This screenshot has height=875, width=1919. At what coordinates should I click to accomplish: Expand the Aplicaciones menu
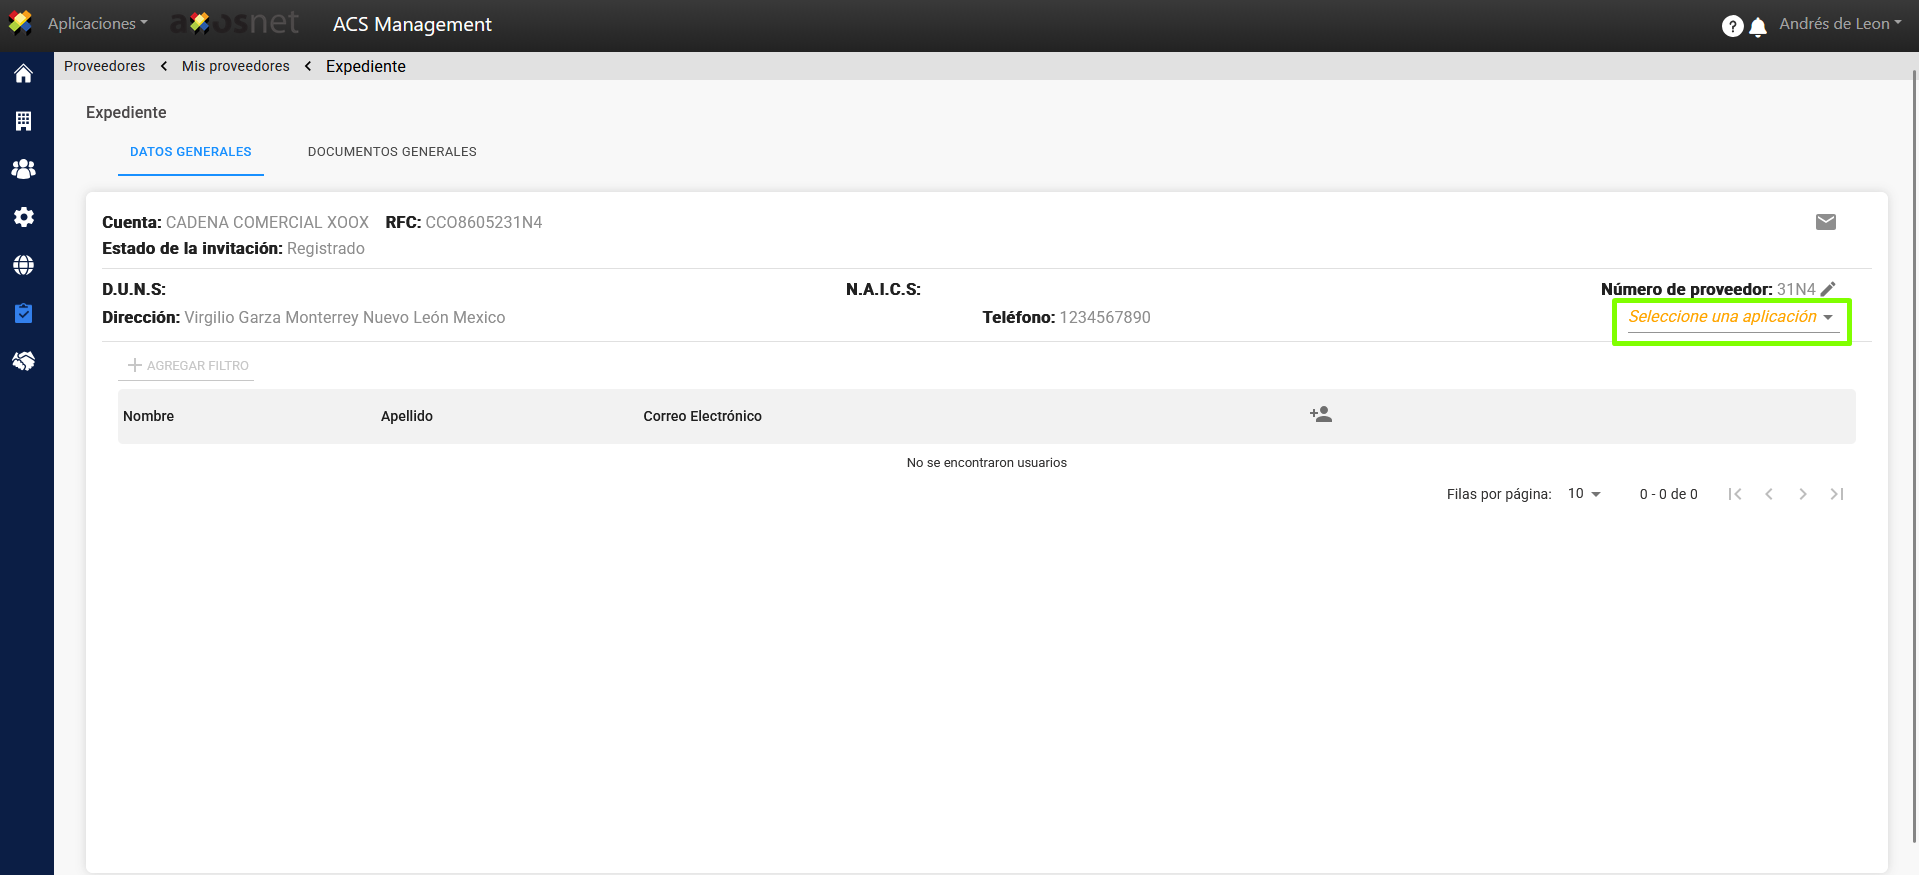(x=97, y=24)
